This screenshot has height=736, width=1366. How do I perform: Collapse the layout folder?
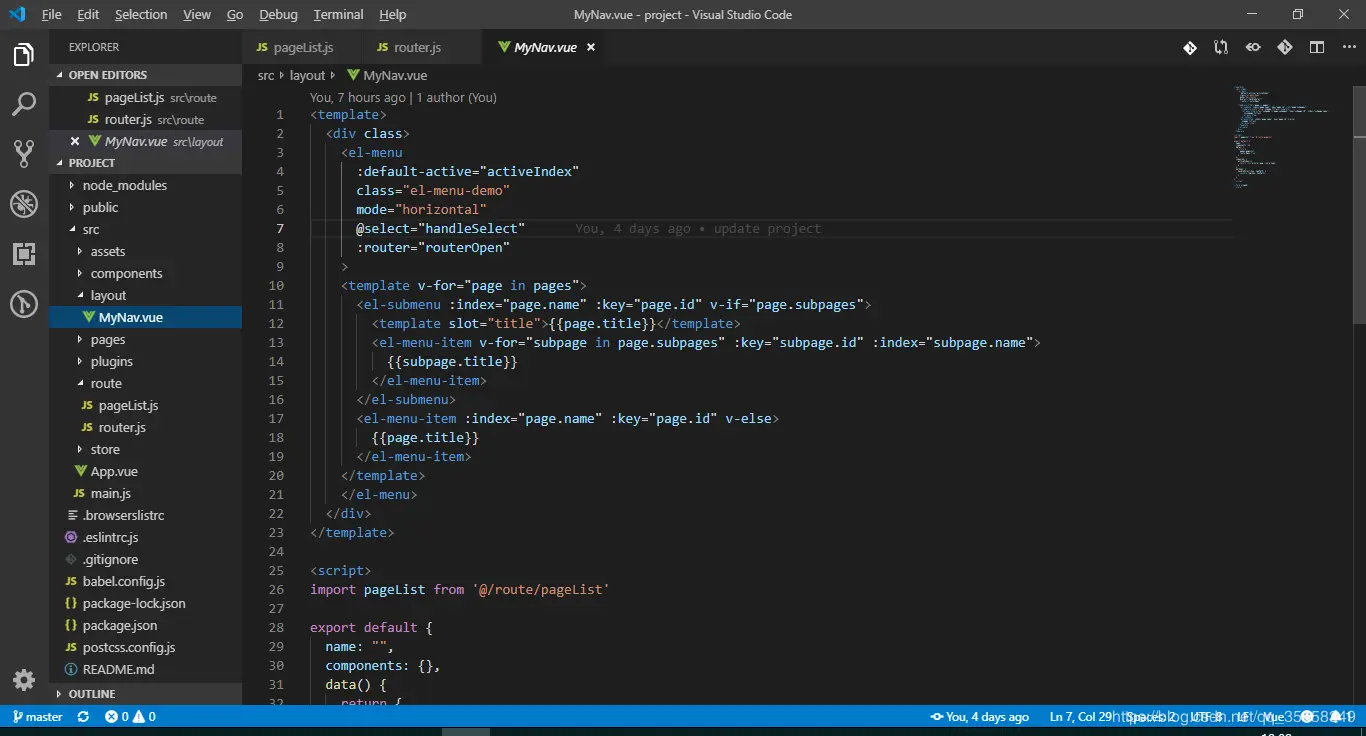108,295
